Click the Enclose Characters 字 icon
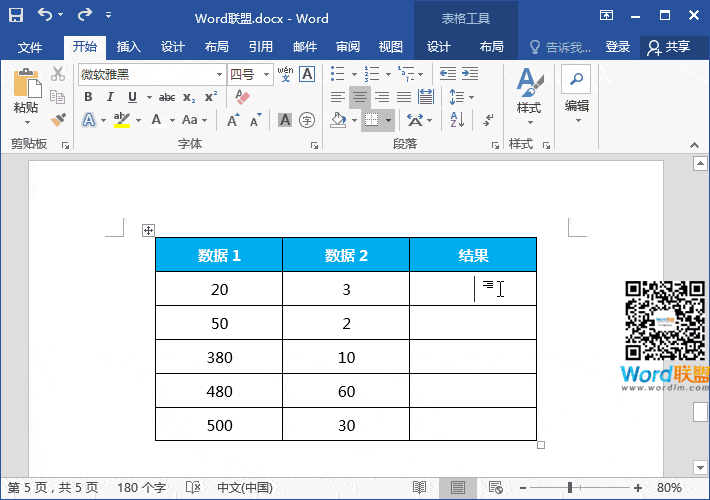This screenshot has width=710, height=500. click(x=307, y=120)
